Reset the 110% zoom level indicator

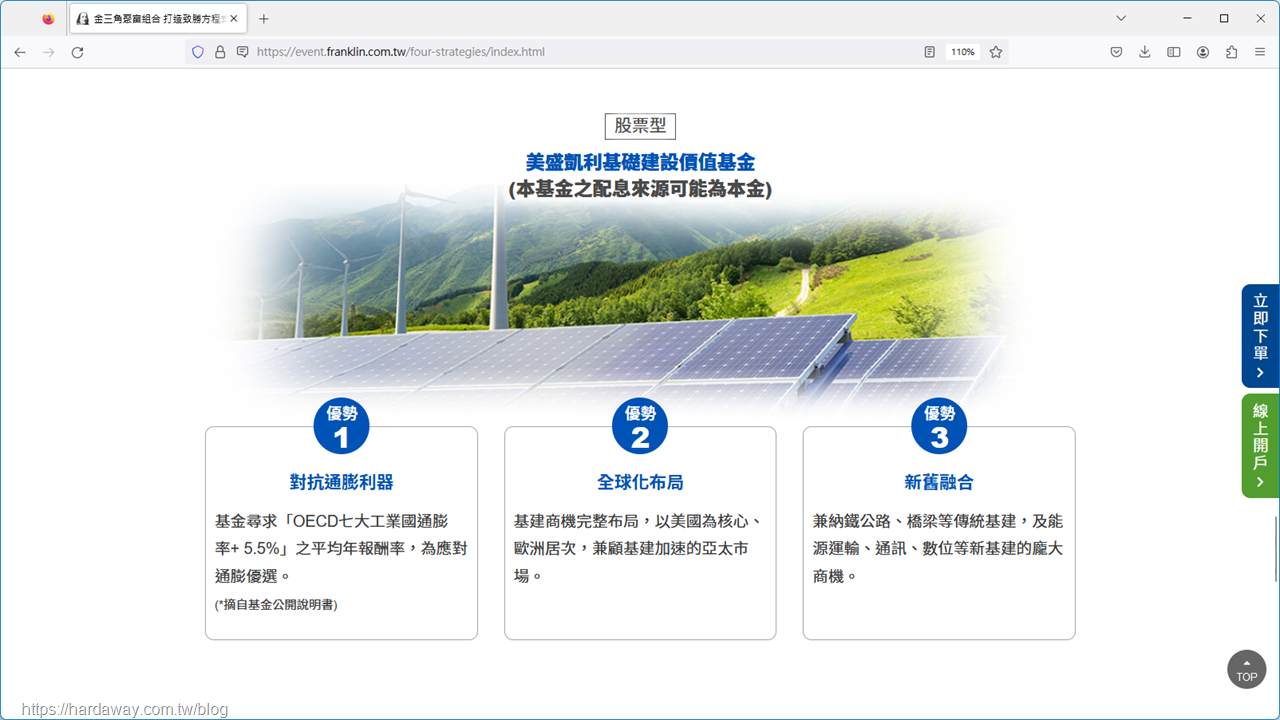pyautogui.click(x=963, y=52)
